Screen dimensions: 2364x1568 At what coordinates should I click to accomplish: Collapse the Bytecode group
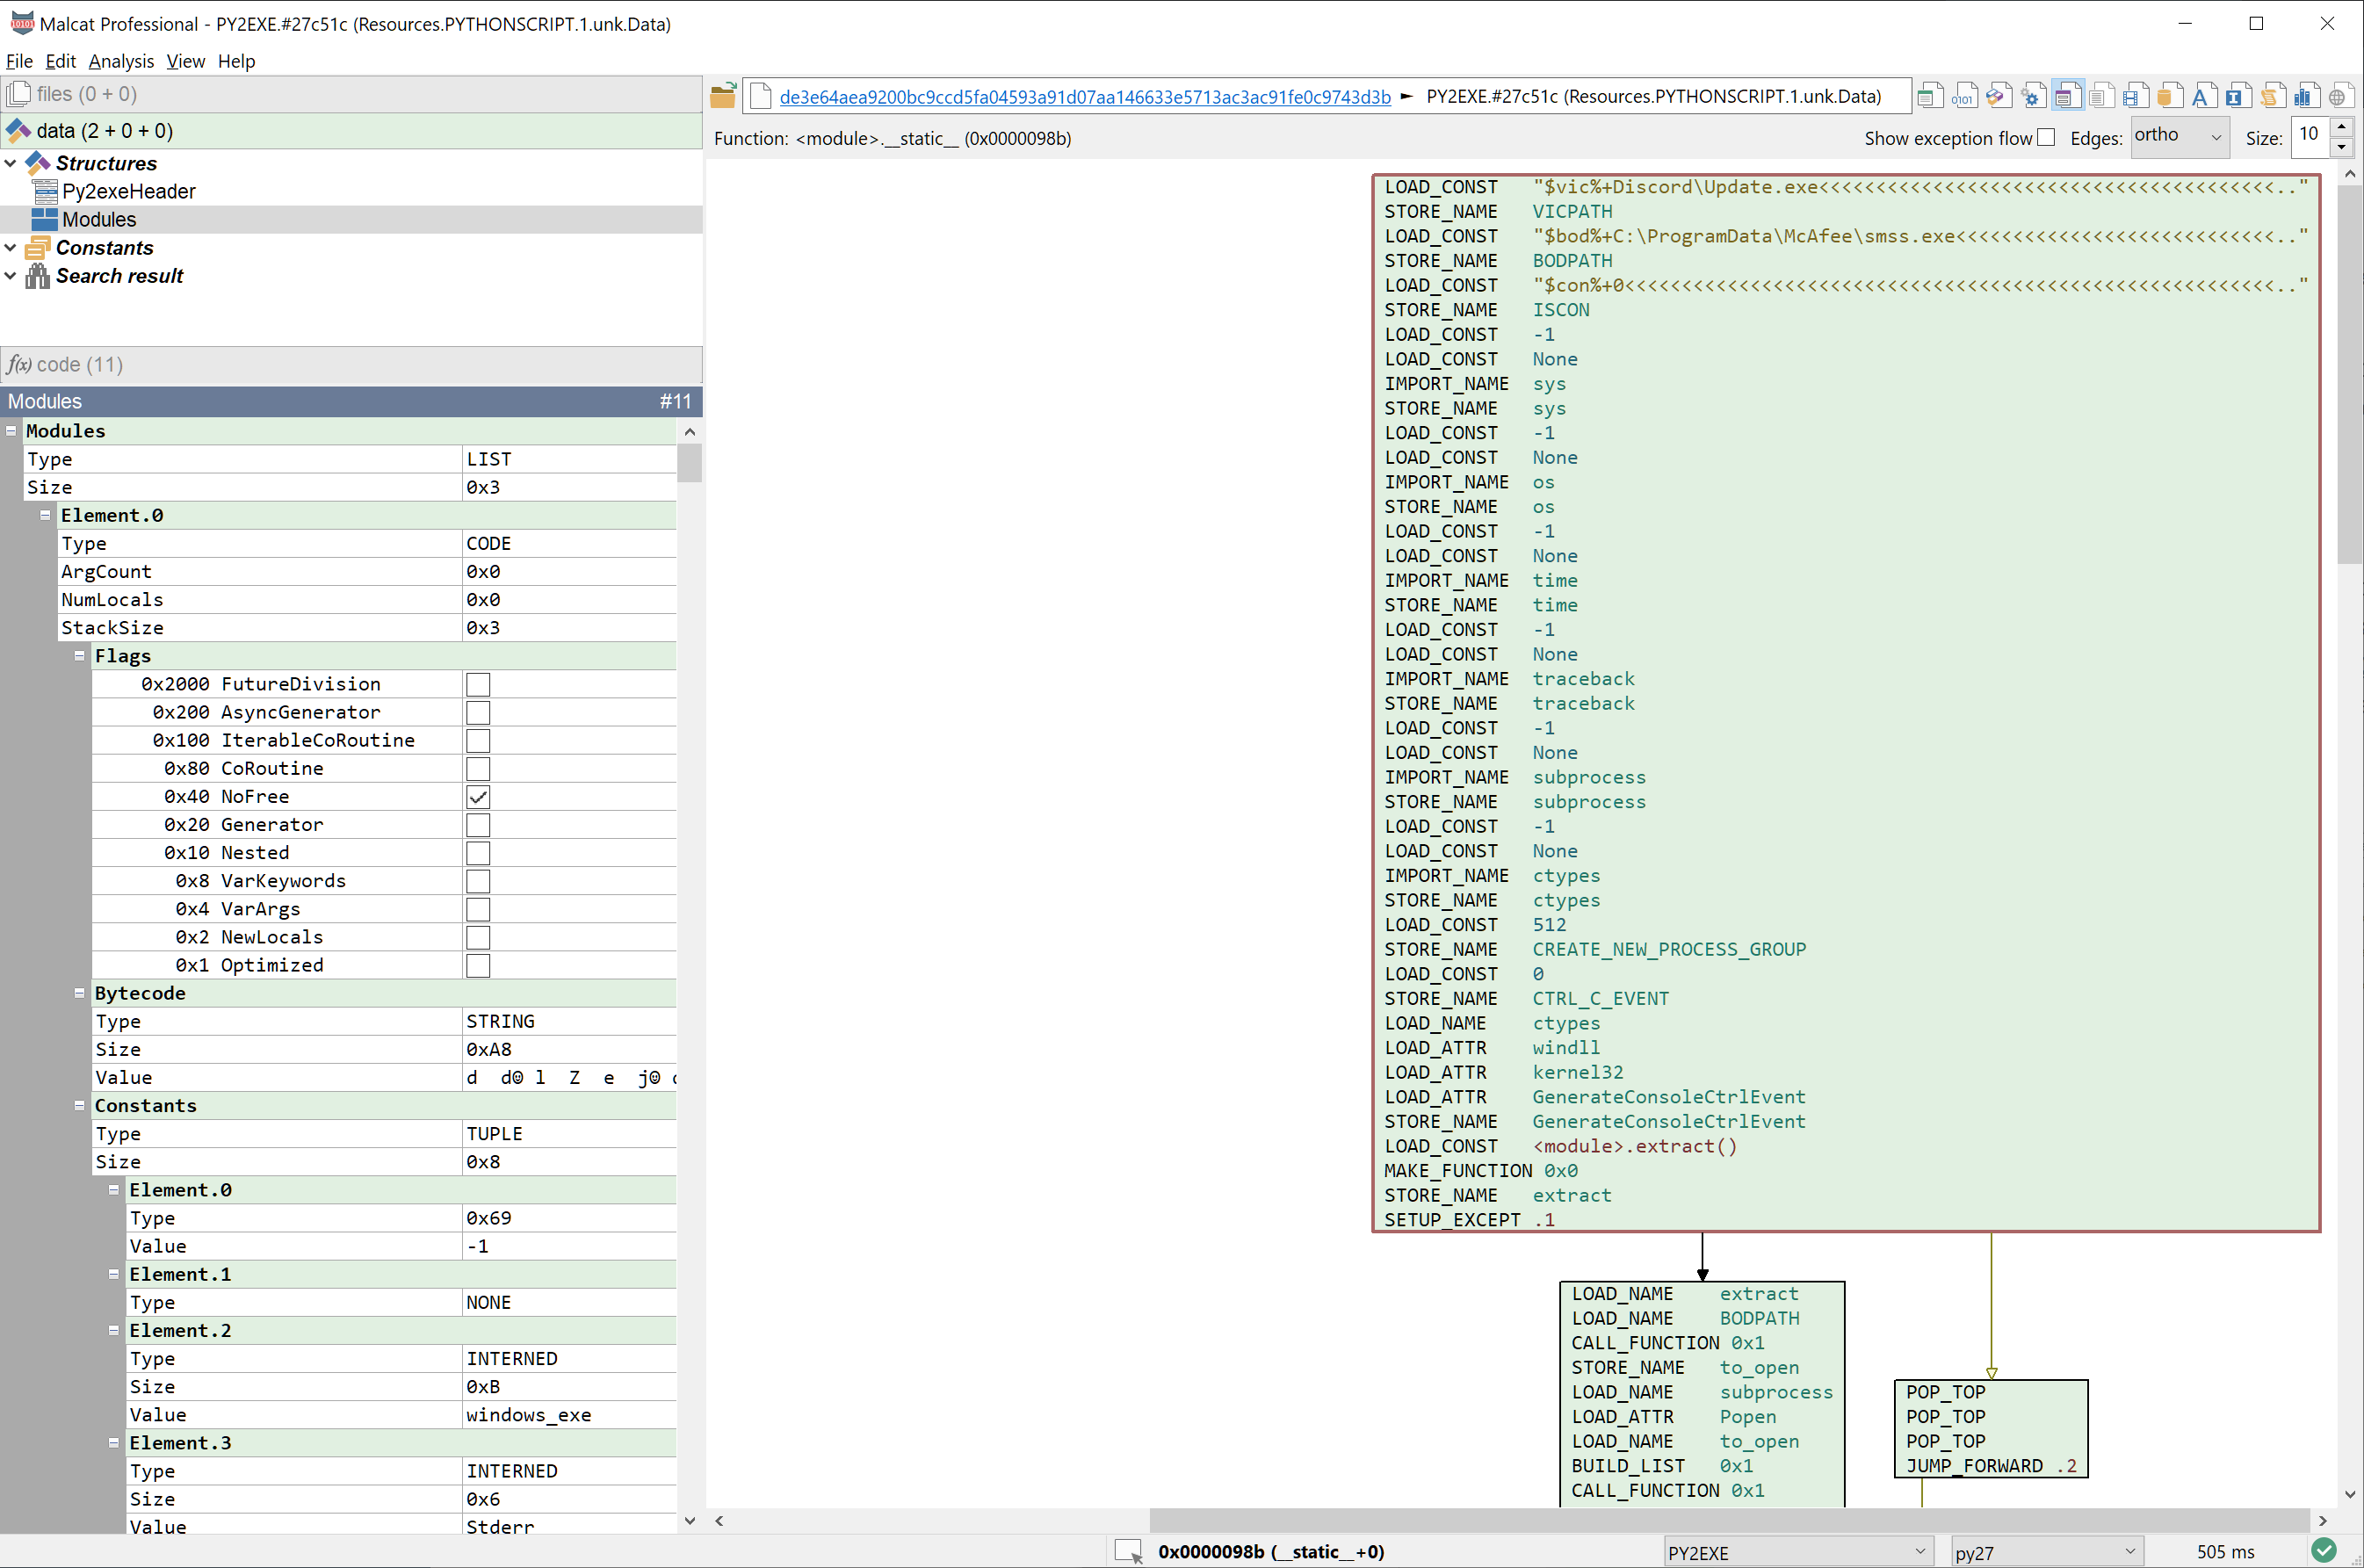coord(79,993)
